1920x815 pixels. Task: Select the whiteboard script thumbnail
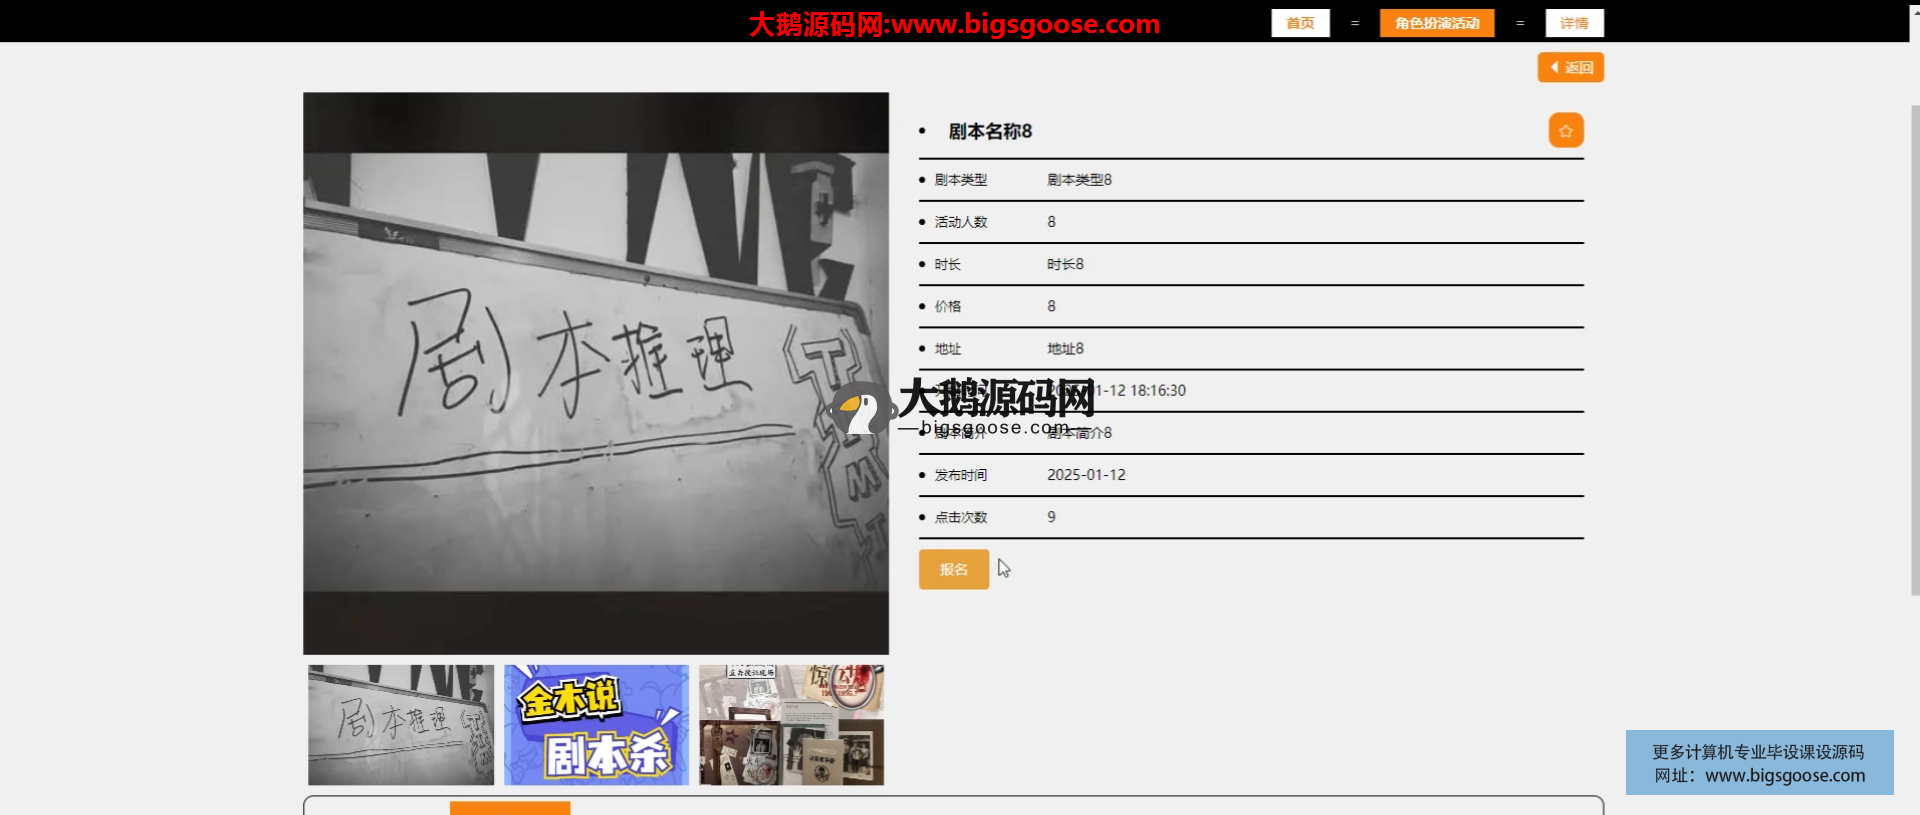(401, 725)
